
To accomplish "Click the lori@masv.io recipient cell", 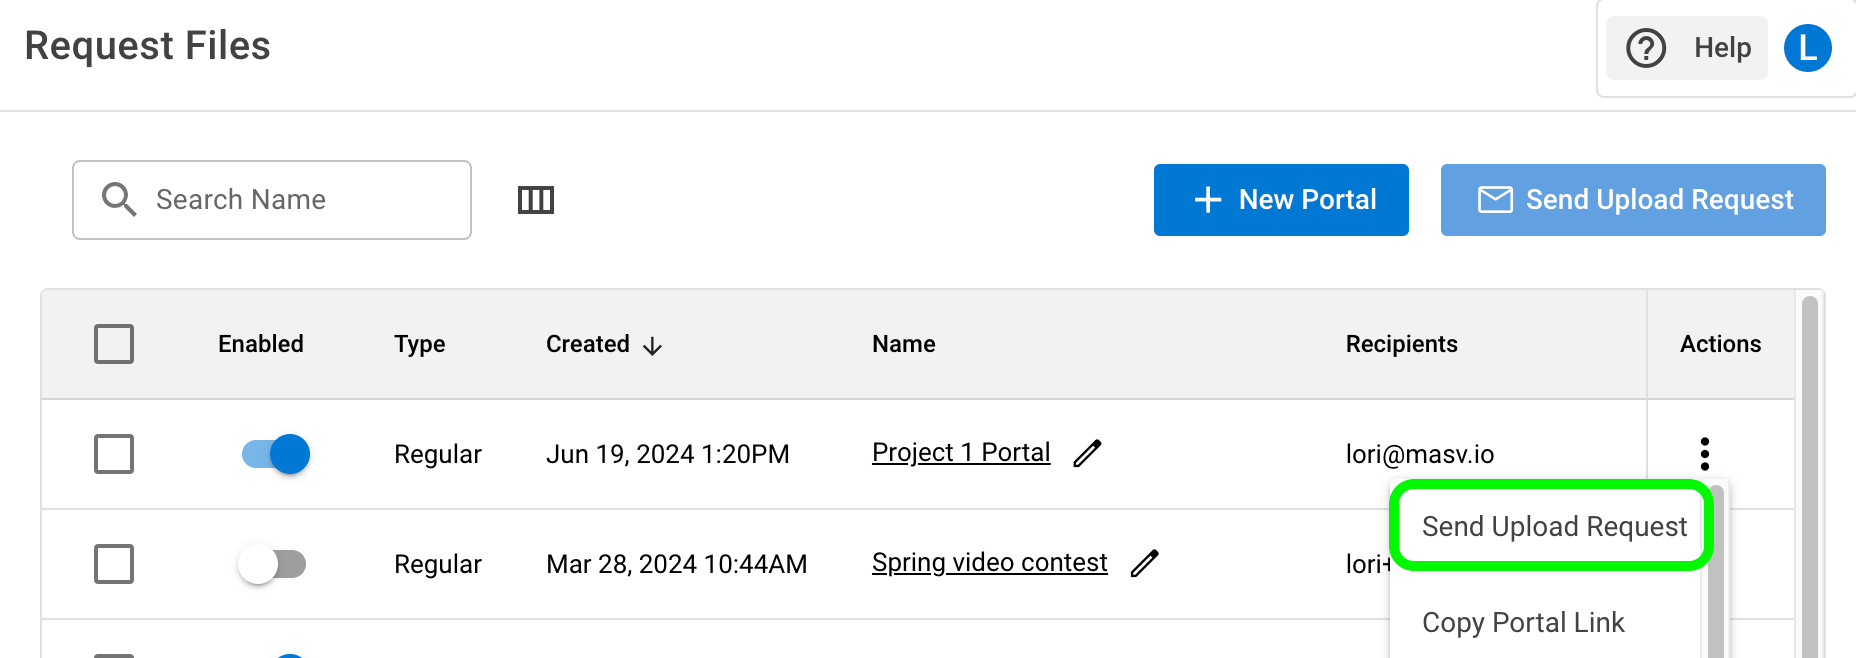I will (x=1420, y=454).
